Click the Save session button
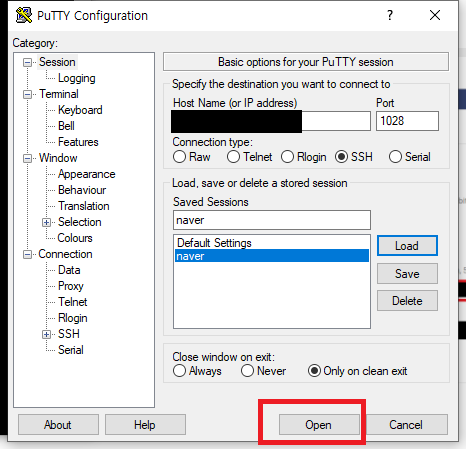466x449 pixels. pos(407,274)
